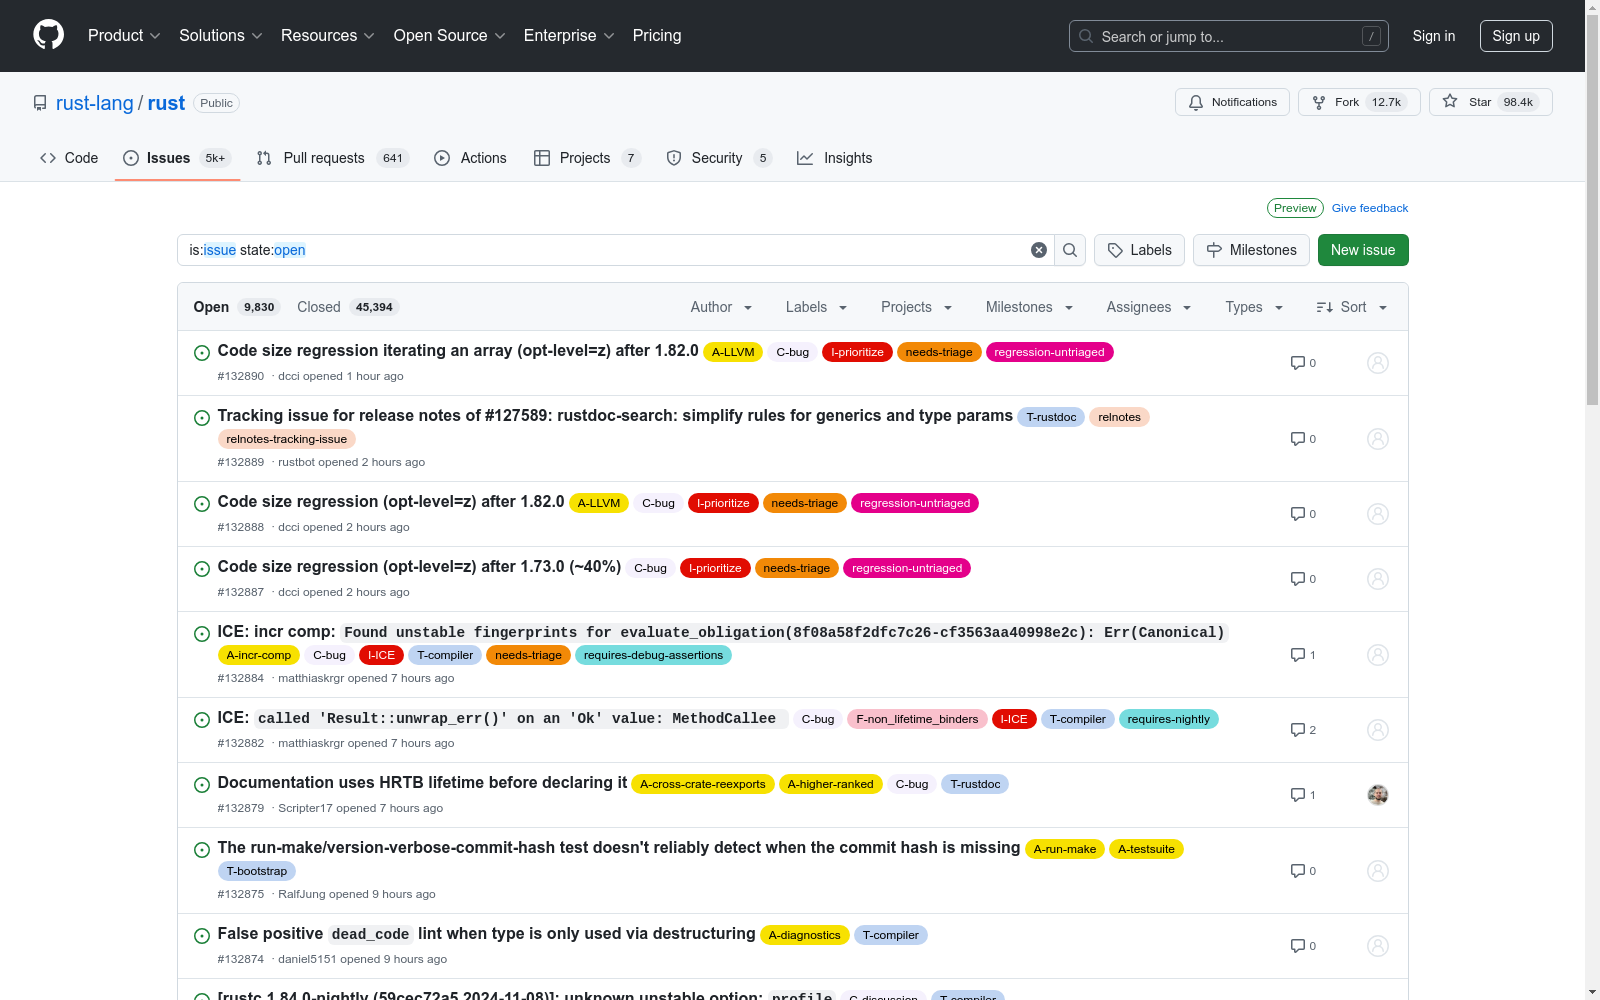1600x1000 pixels.
Task: Click the Give feedback link
Action: click(1370, 208)
